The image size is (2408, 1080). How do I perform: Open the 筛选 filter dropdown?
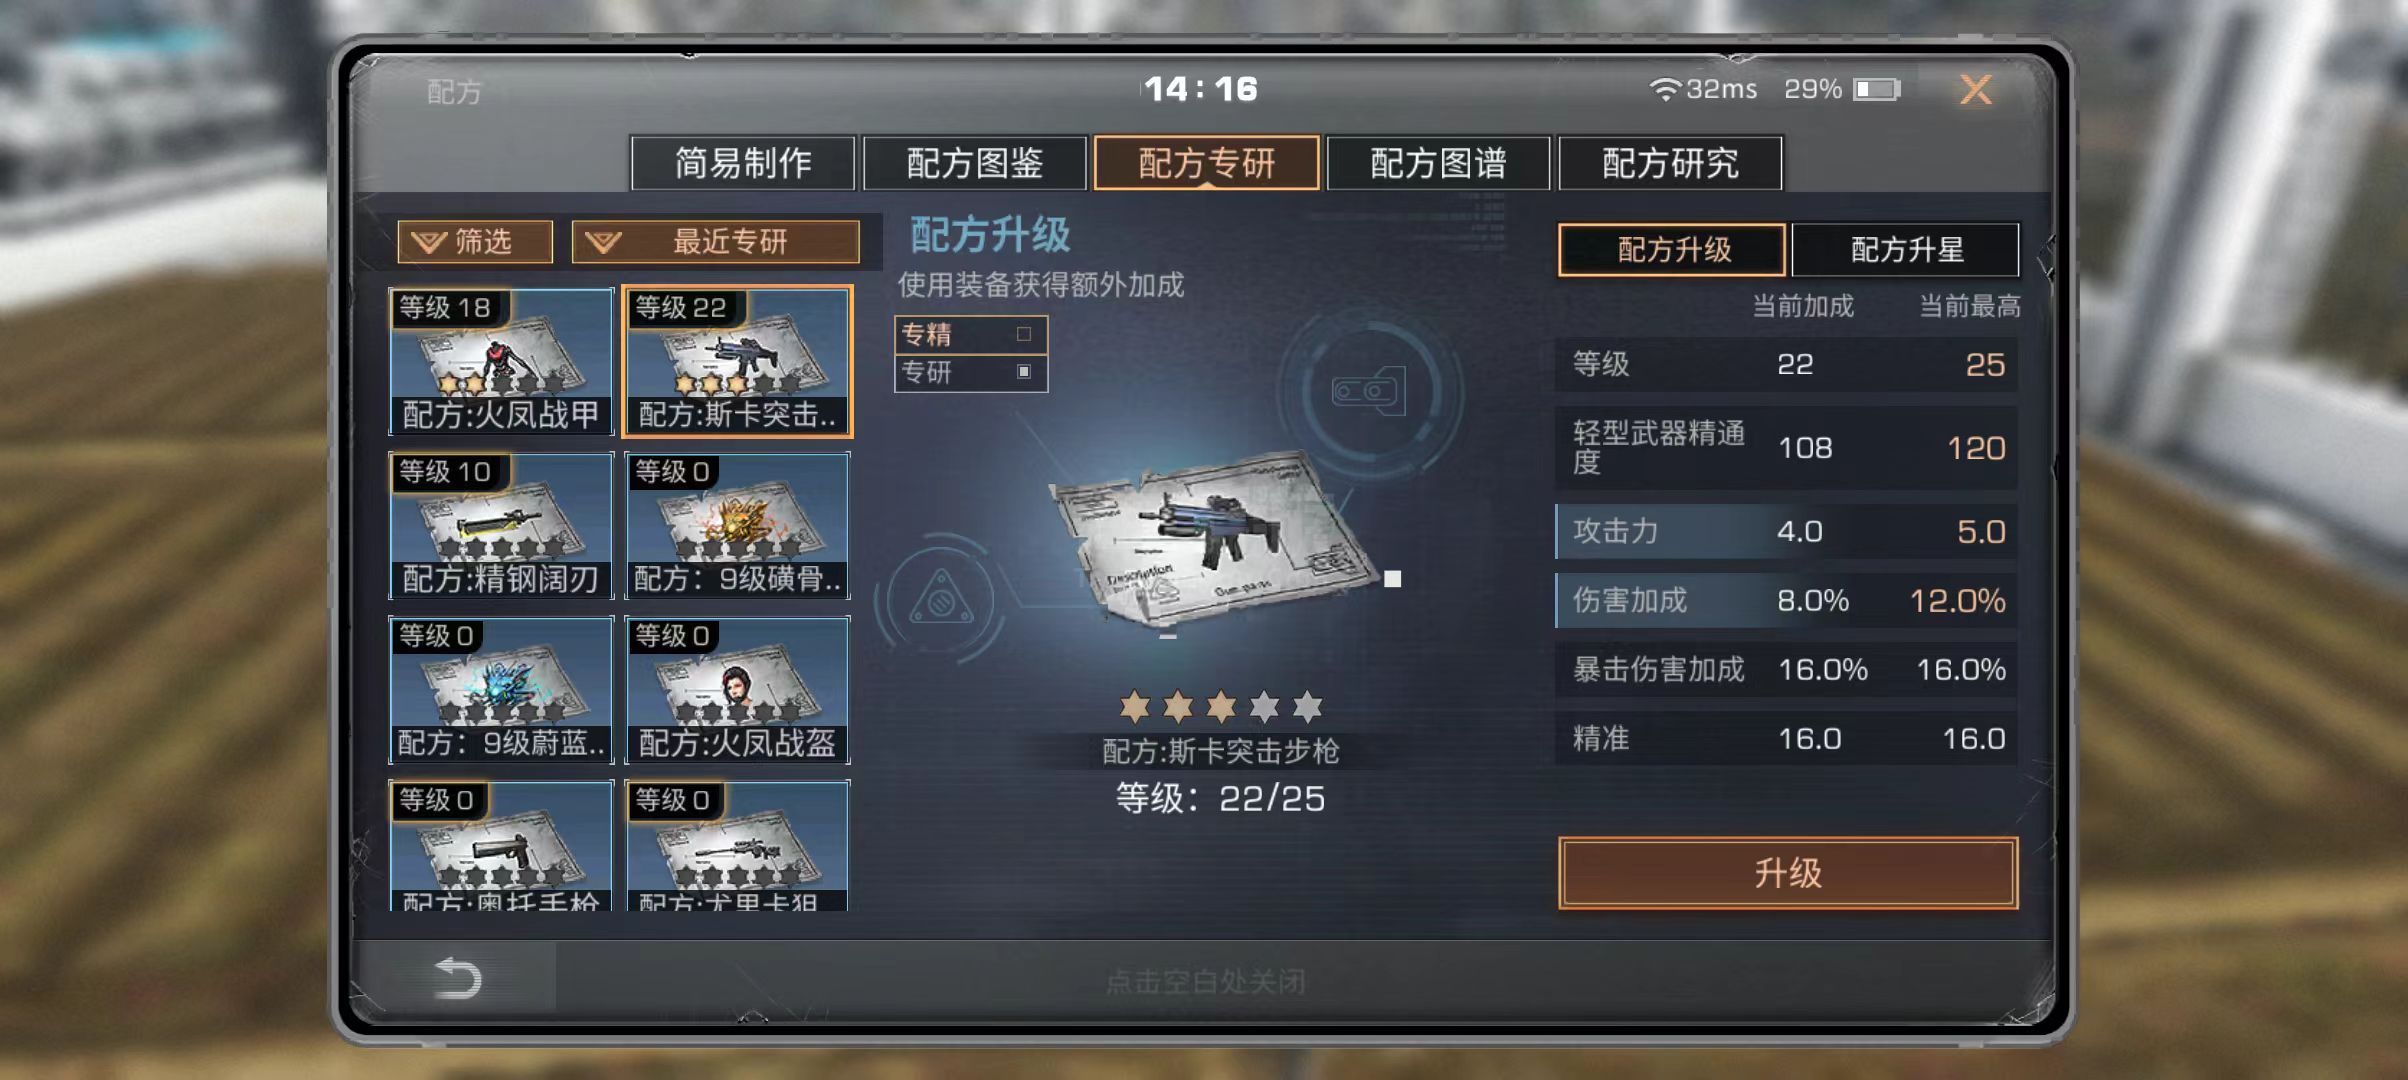475,242
